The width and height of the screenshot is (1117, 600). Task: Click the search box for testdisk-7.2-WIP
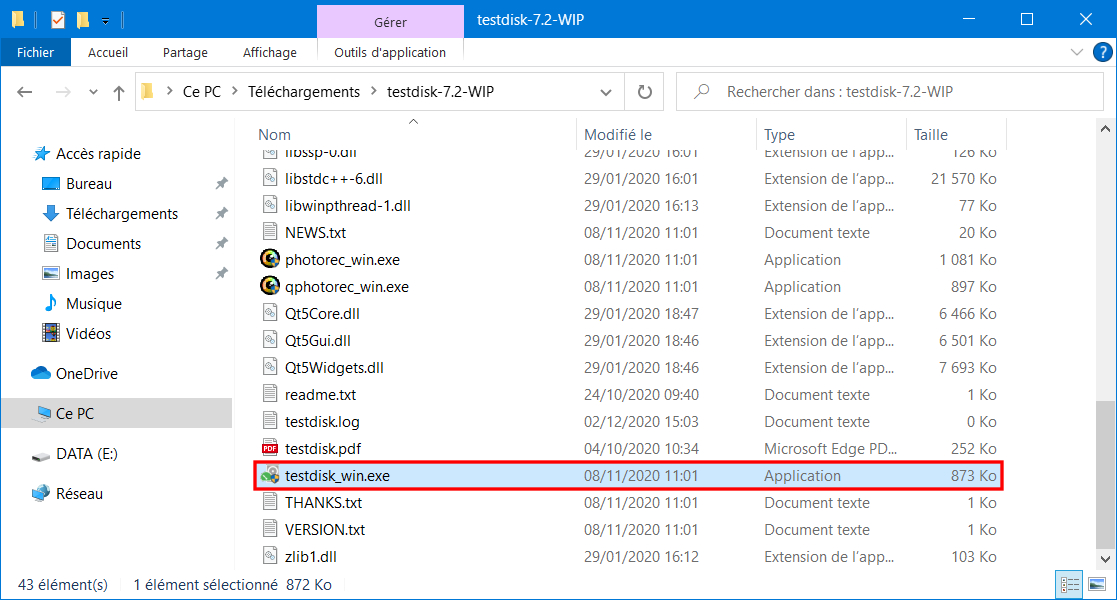[890, 91]
